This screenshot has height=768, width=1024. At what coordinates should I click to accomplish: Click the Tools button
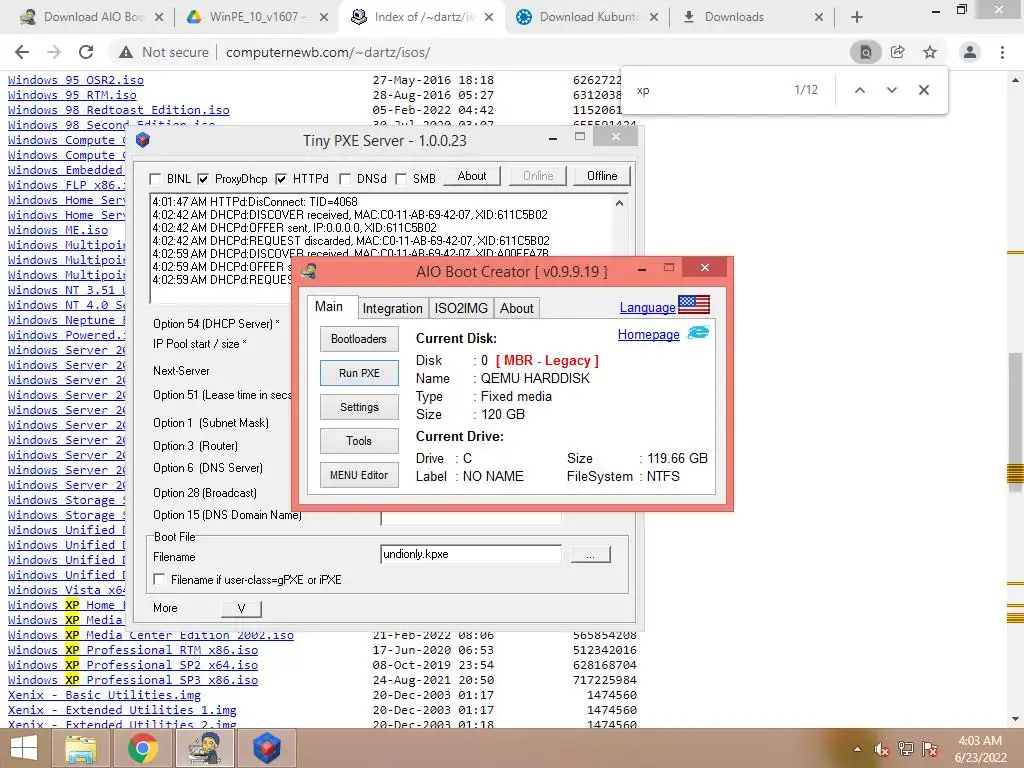tap(359, 441)
